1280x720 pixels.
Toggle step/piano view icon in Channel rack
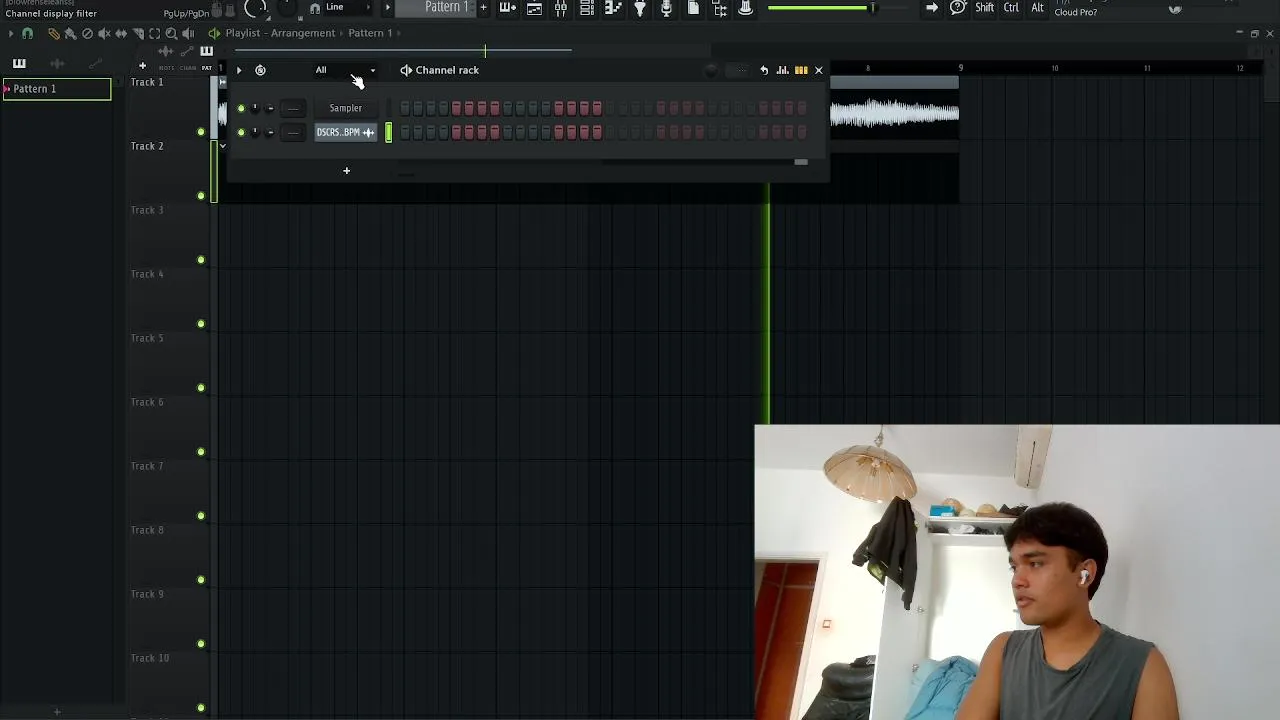coord(801,70)
